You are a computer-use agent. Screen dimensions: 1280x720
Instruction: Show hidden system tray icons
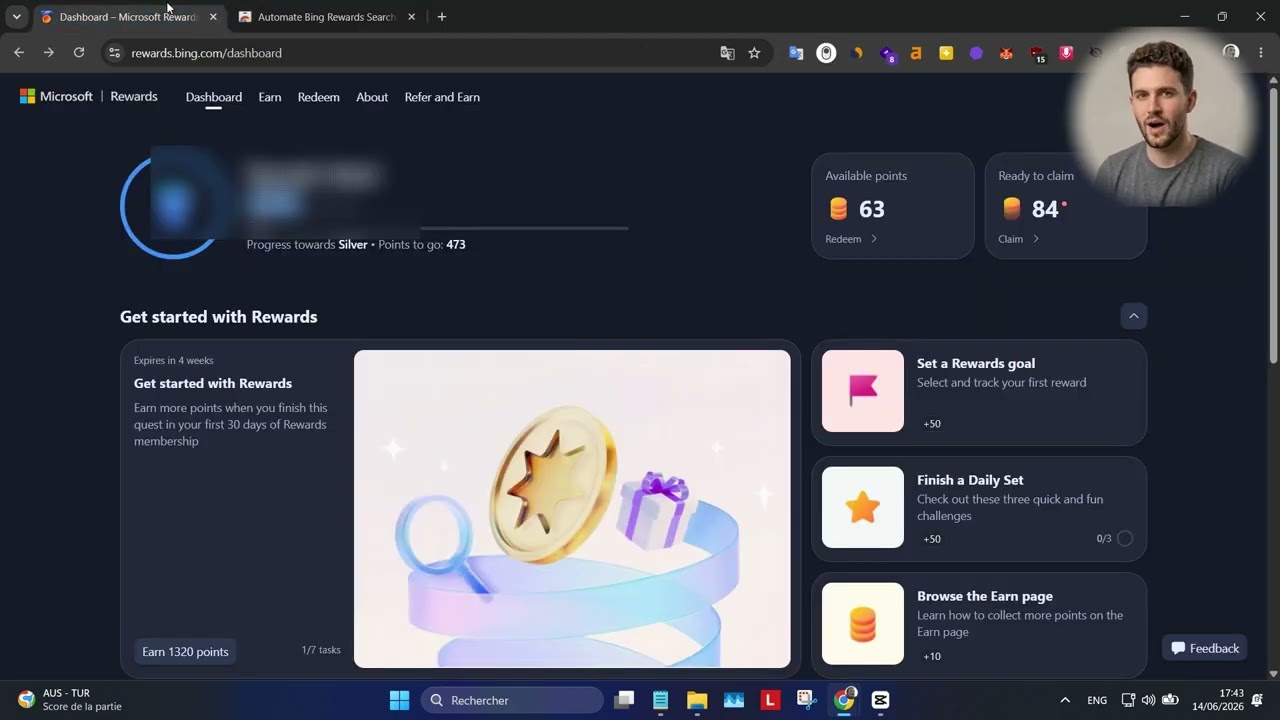(x=1065, y=700)
